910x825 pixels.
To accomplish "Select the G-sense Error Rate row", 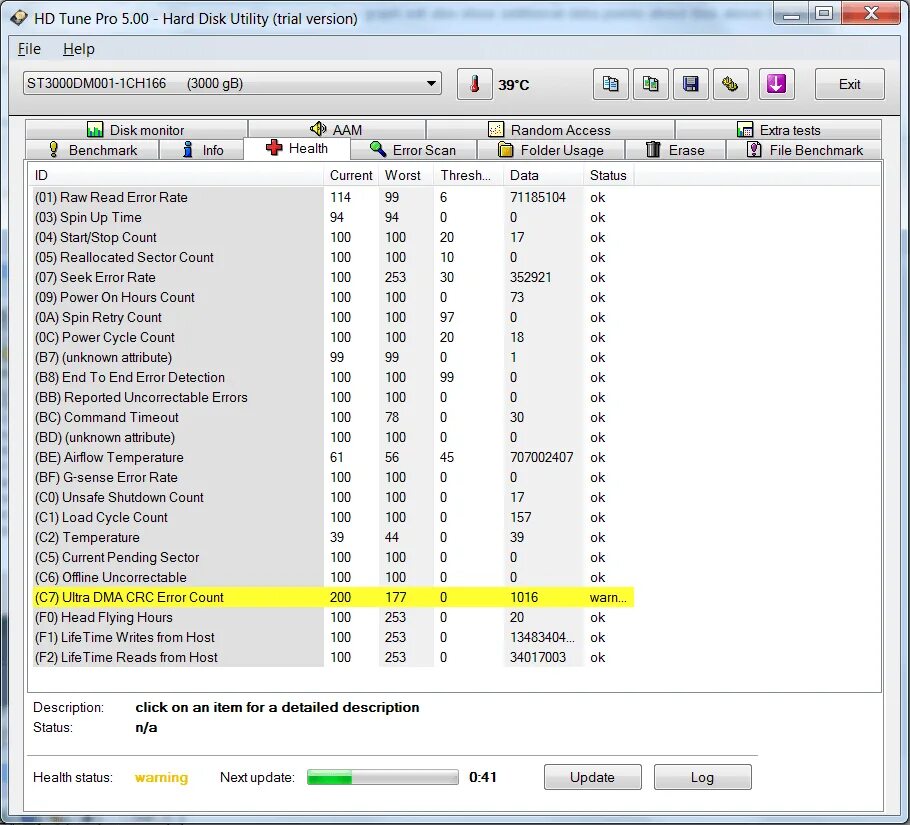I will [333, 477].
